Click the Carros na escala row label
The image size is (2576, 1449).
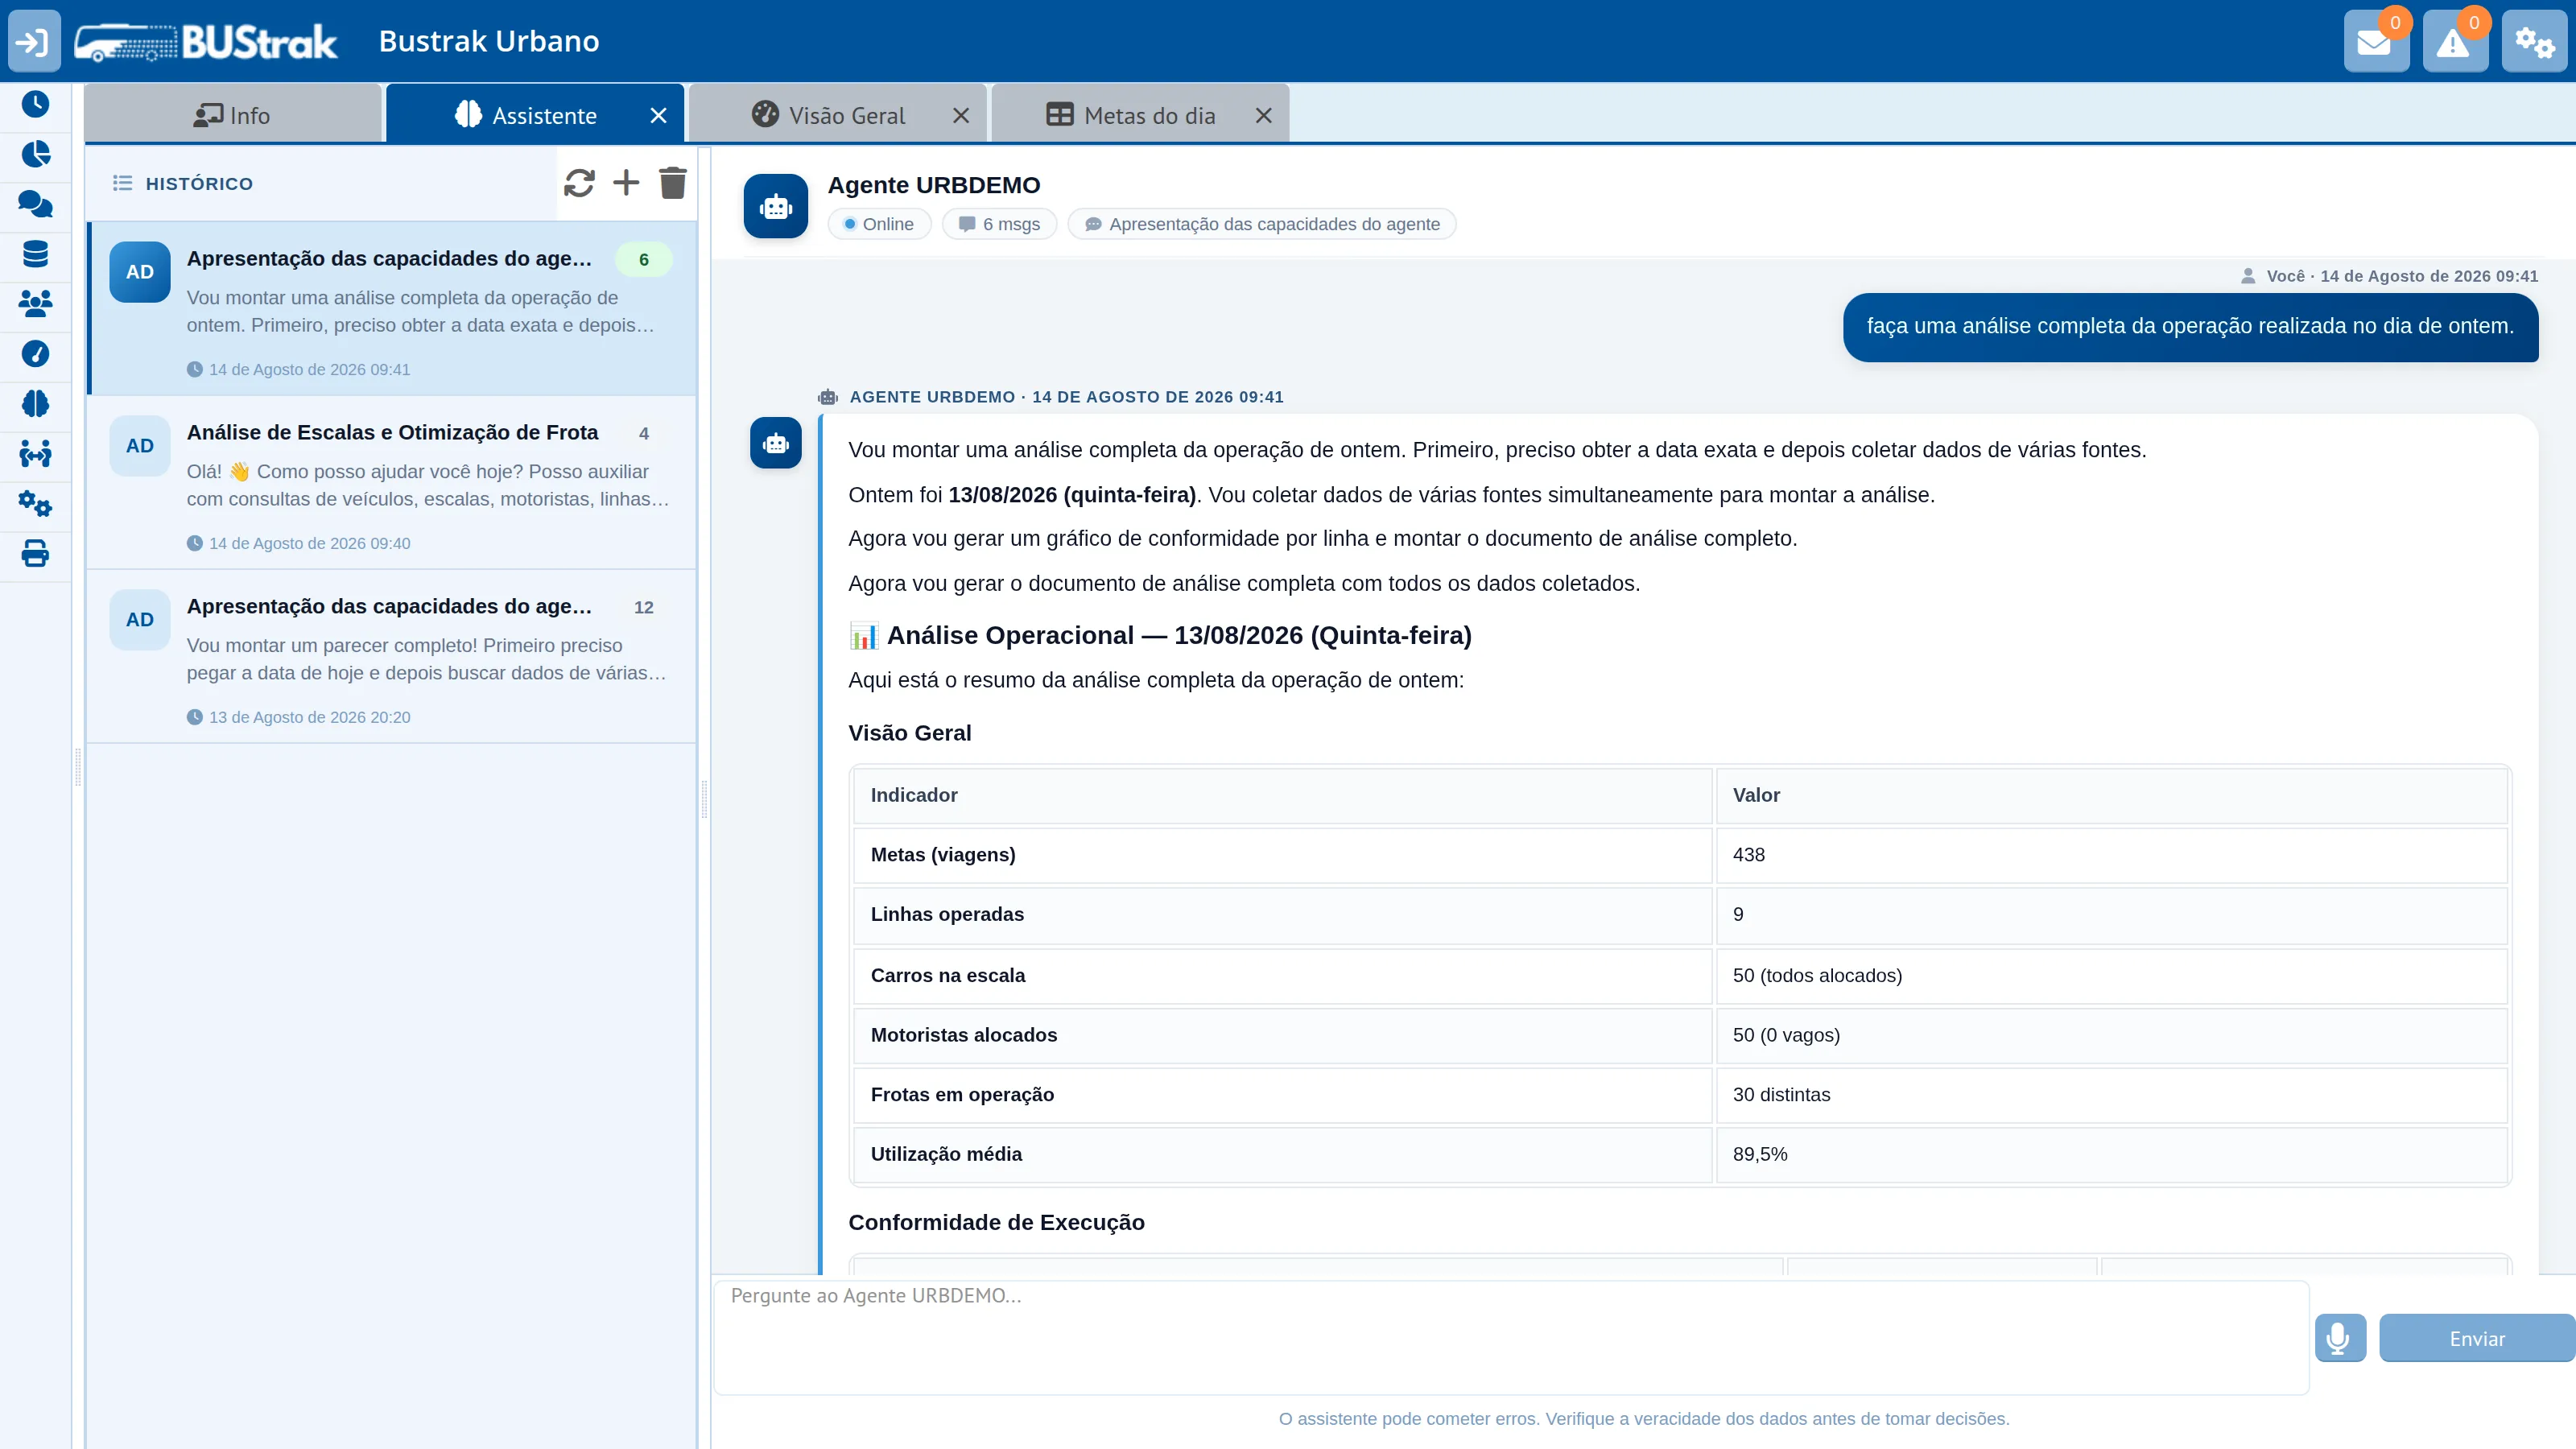(948, 975)
